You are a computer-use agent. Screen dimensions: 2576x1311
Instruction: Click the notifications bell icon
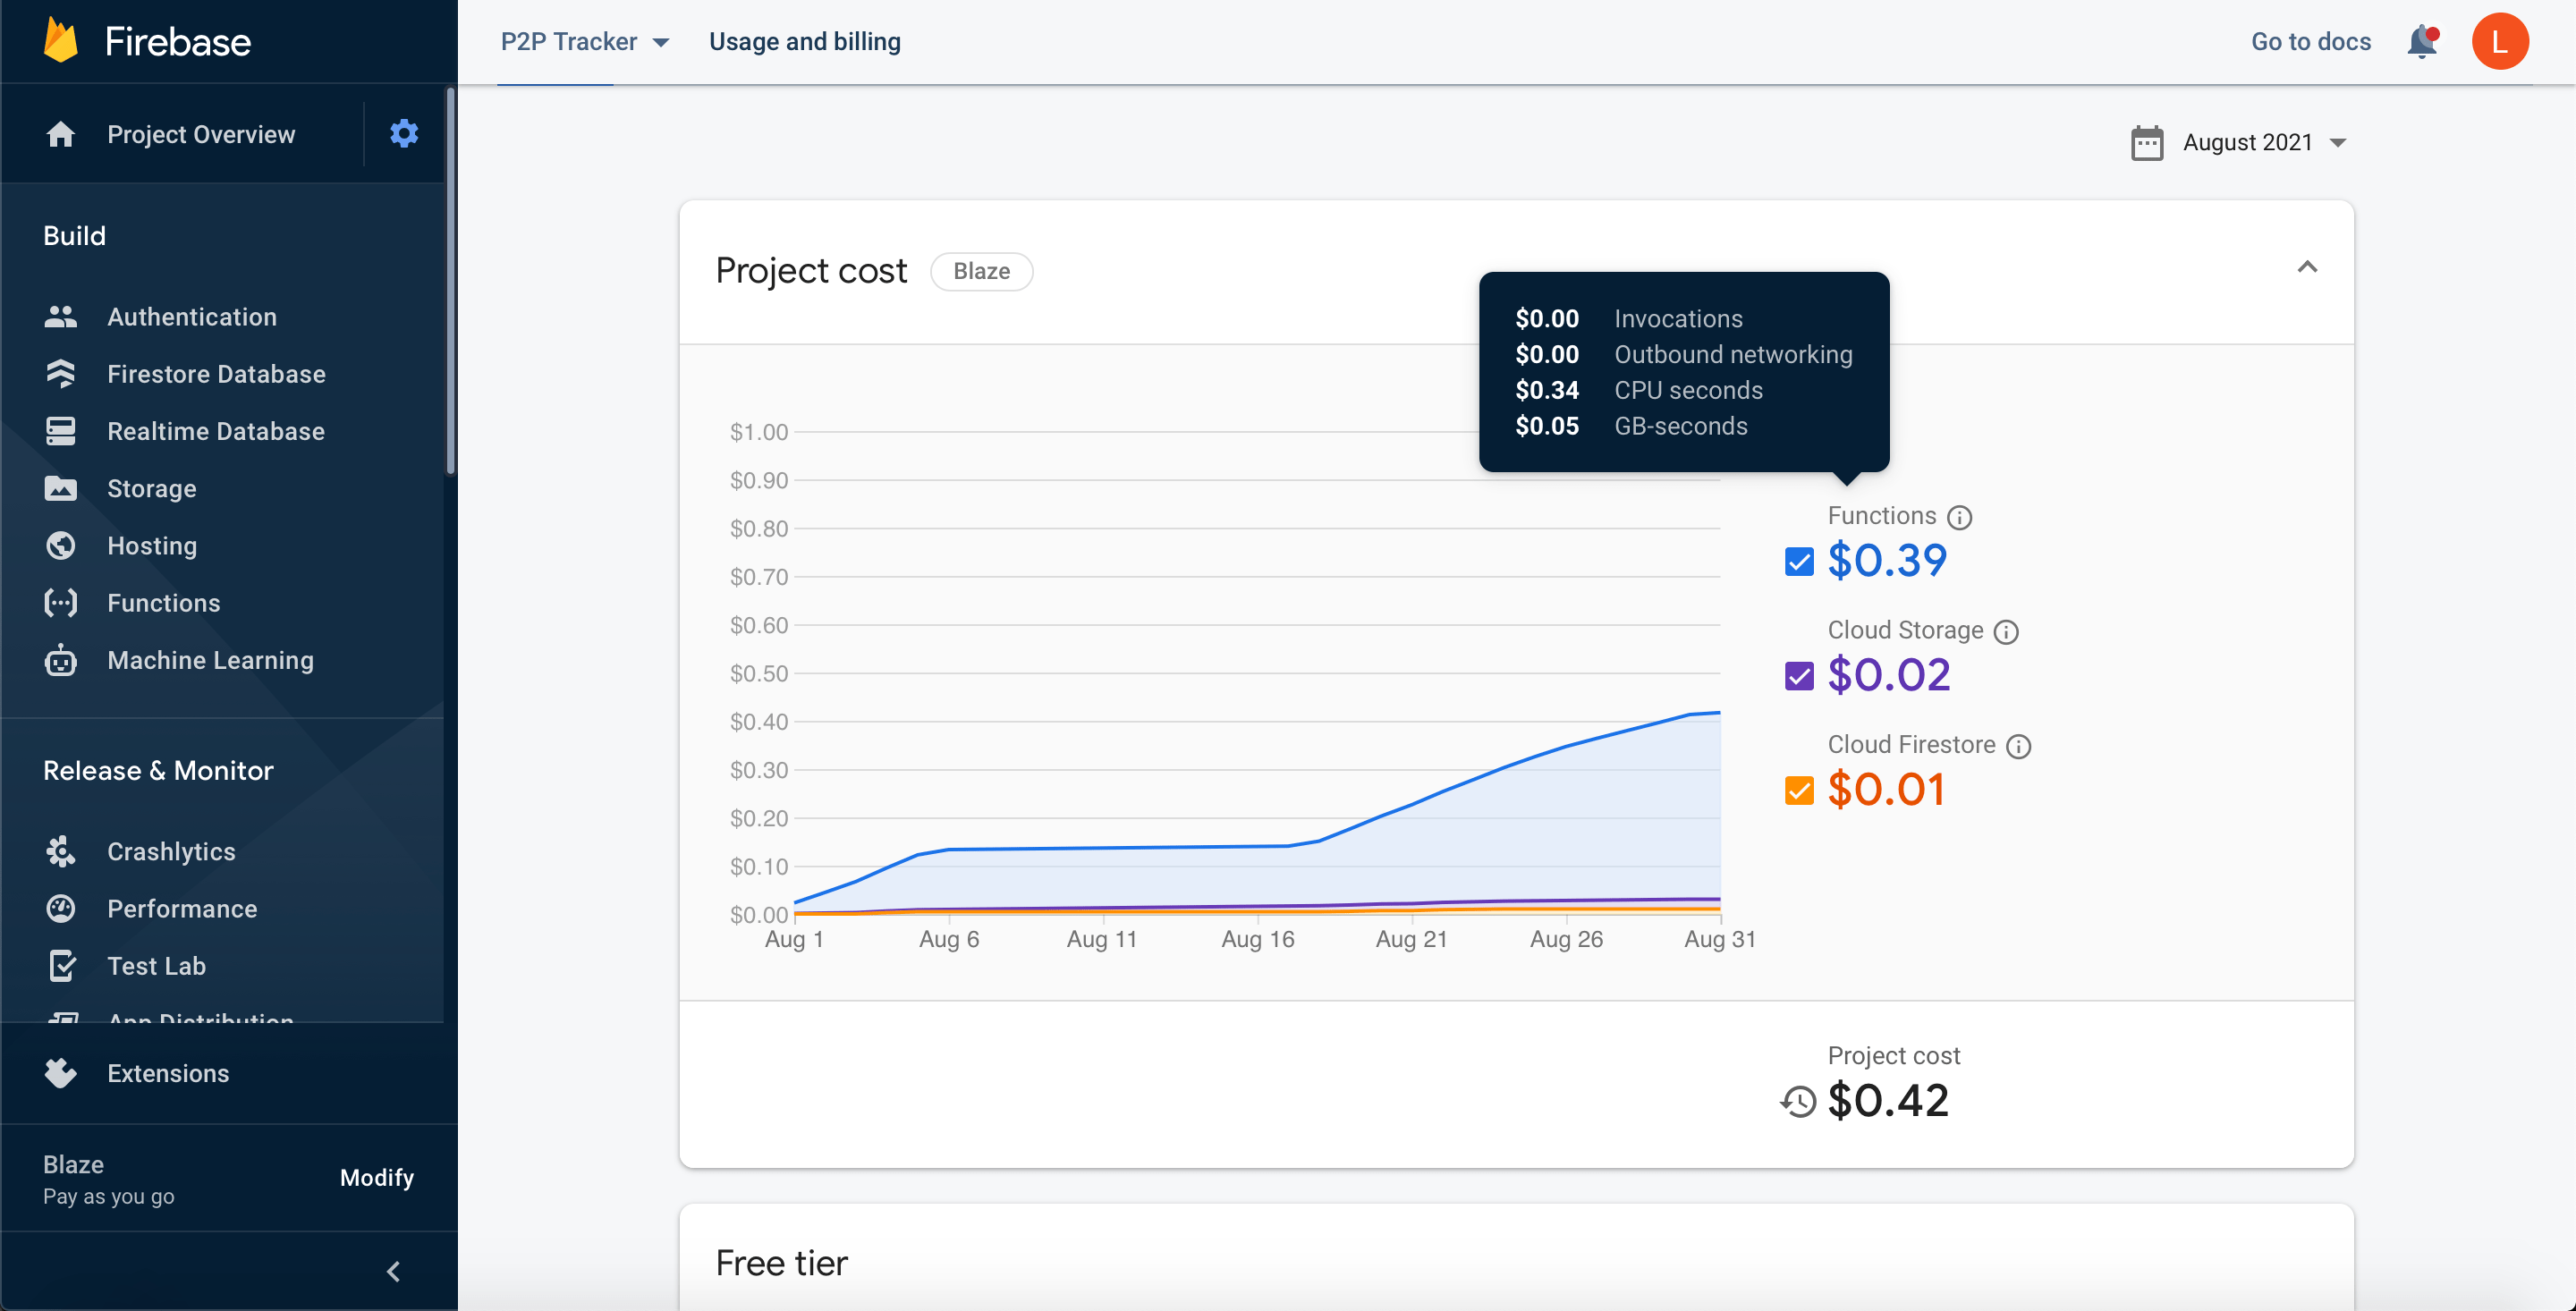click(2421, 42)
